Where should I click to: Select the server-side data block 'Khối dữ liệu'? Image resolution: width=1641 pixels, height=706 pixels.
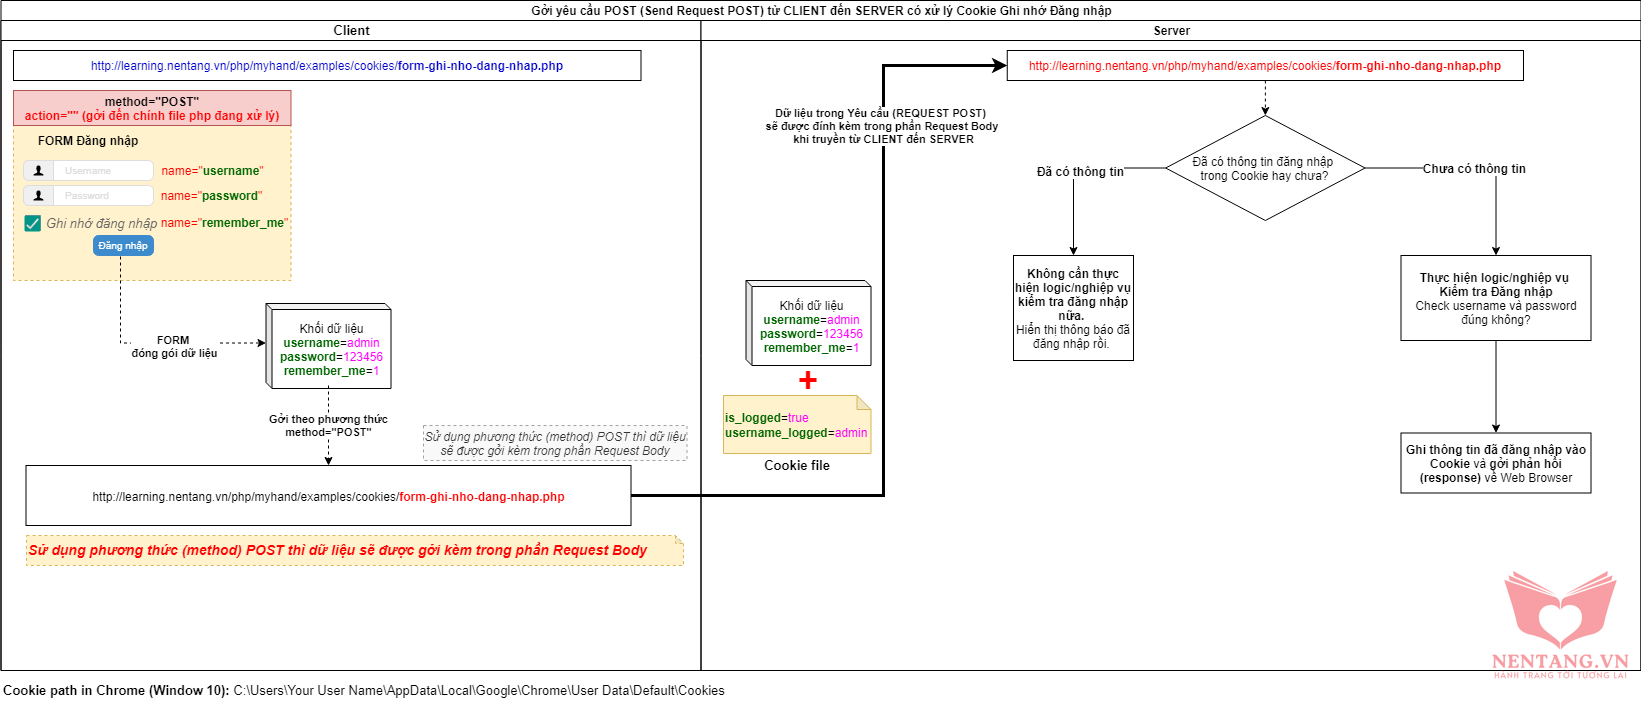(810, 325)
